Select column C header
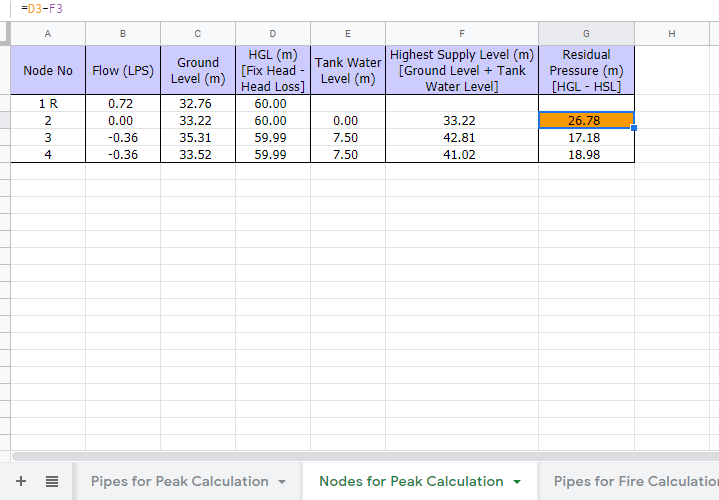Screen dimensions: 719x500 point(198,33)
